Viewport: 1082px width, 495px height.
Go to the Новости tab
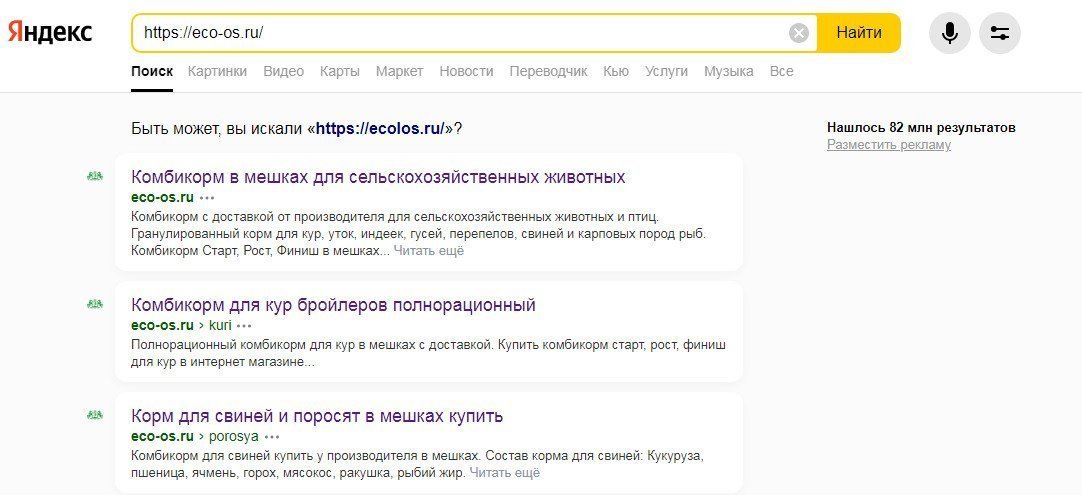pos(466,71)
